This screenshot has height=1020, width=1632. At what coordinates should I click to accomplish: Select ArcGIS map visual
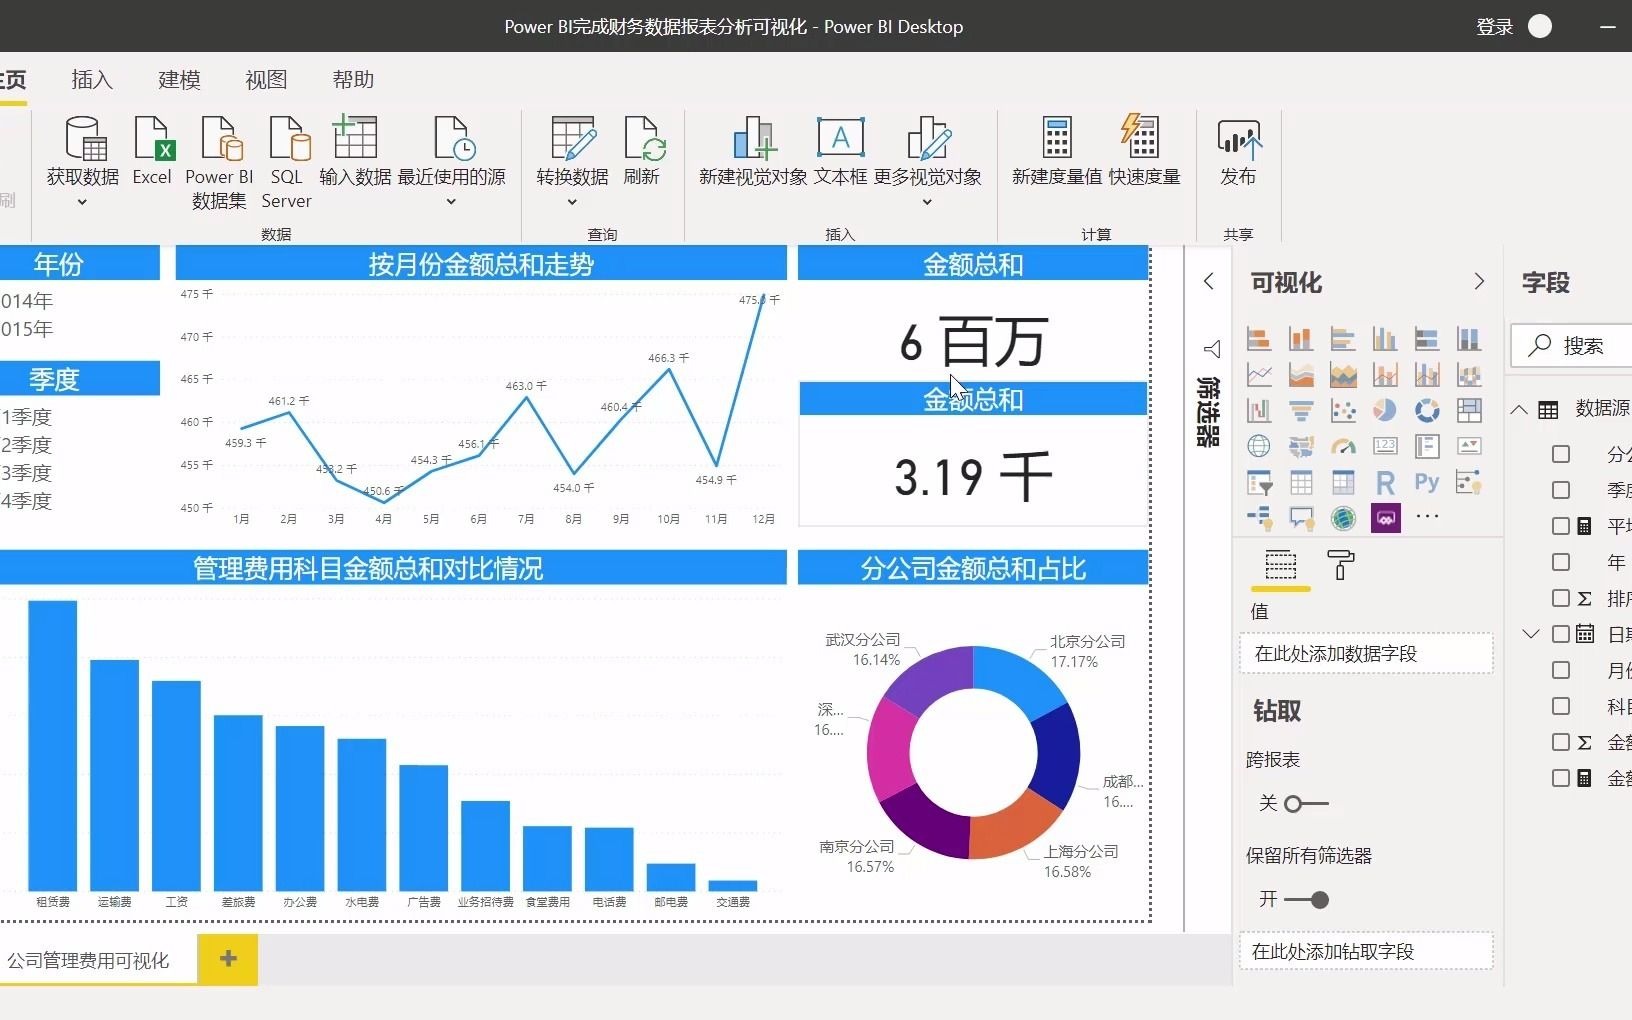[x=1343, y=518]
